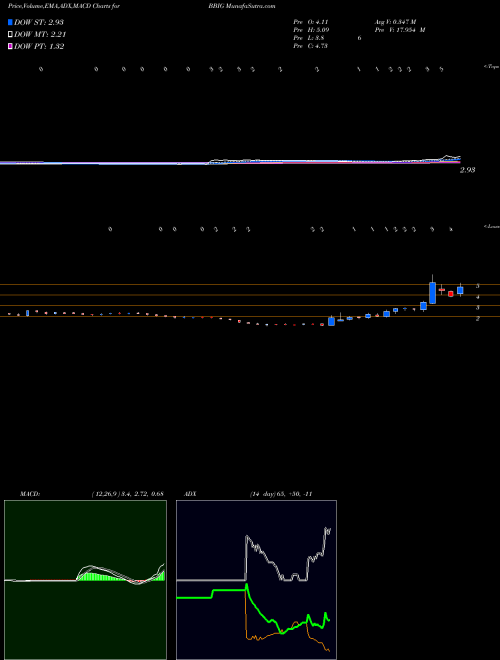Click the ADX panel title
The image size is (500, 660).
[x=191, y=494]
